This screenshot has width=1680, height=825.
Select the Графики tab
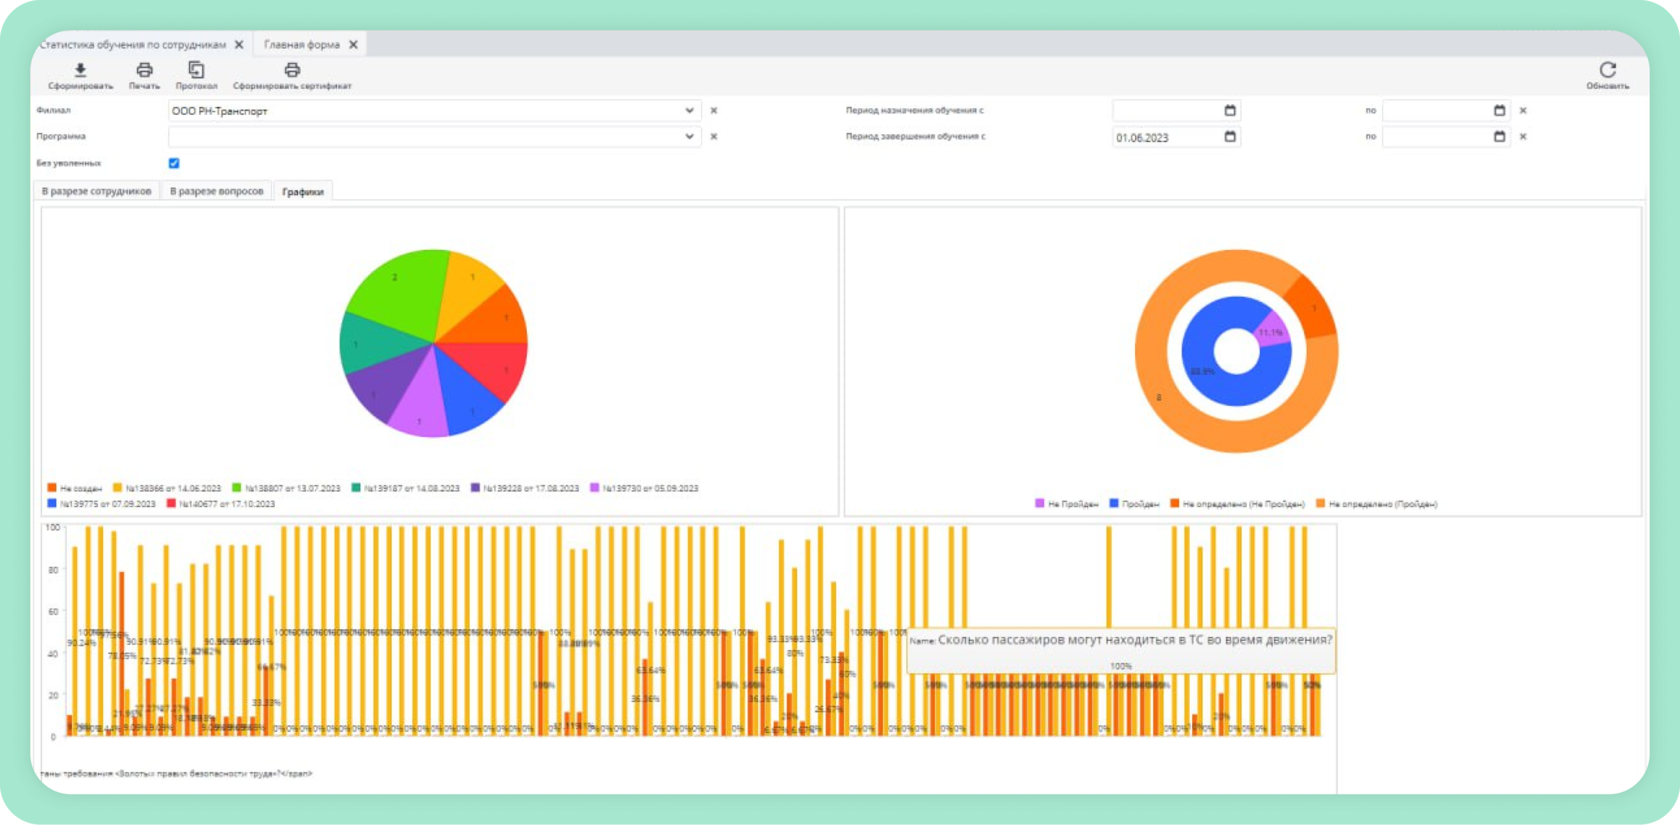(303, 191)
